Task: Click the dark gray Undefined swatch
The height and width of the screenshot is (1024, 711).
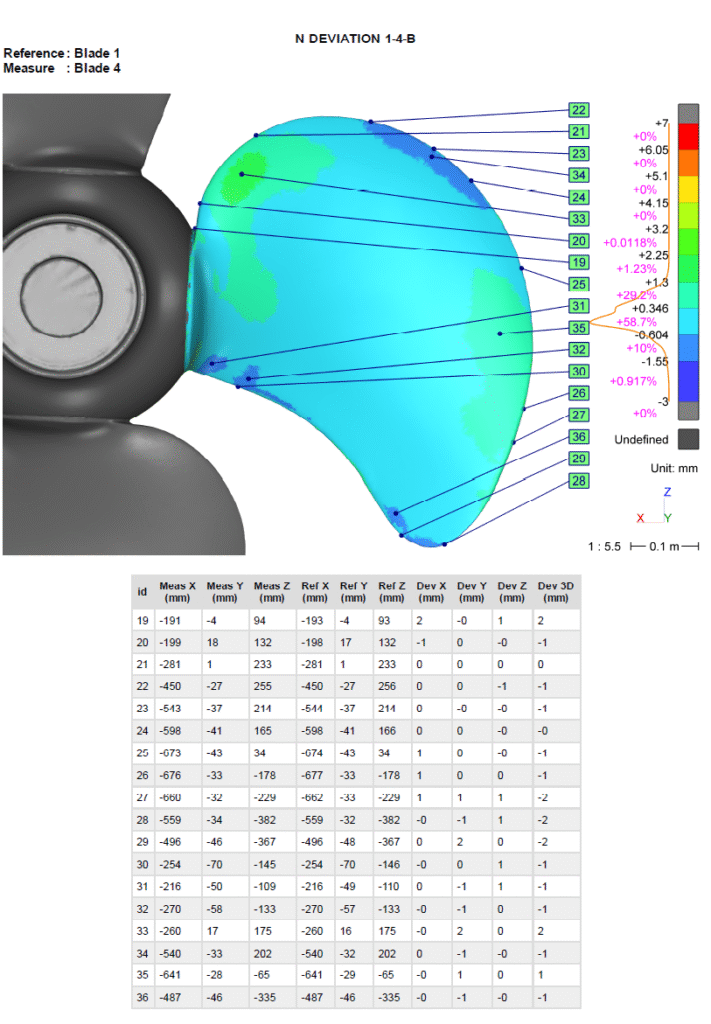Action: [x=688, y=438]
